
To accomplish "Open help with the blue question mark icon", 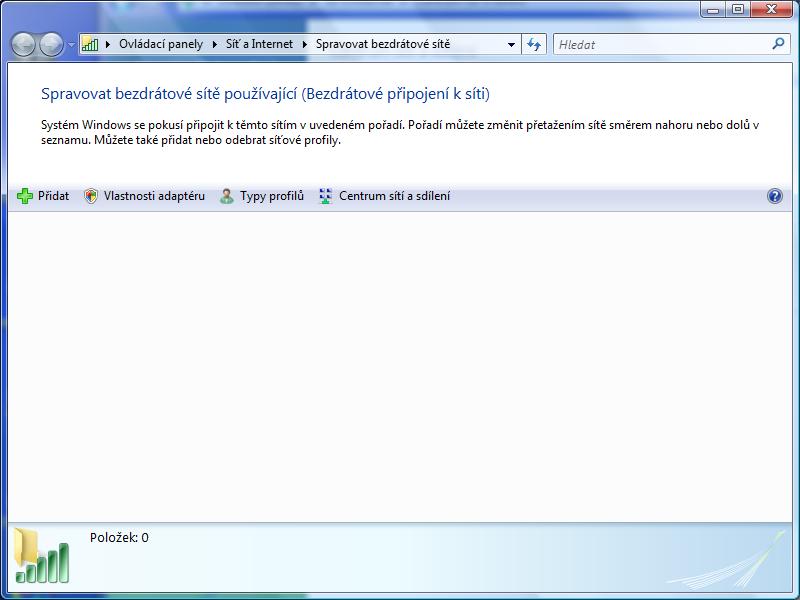I will 774,196.
